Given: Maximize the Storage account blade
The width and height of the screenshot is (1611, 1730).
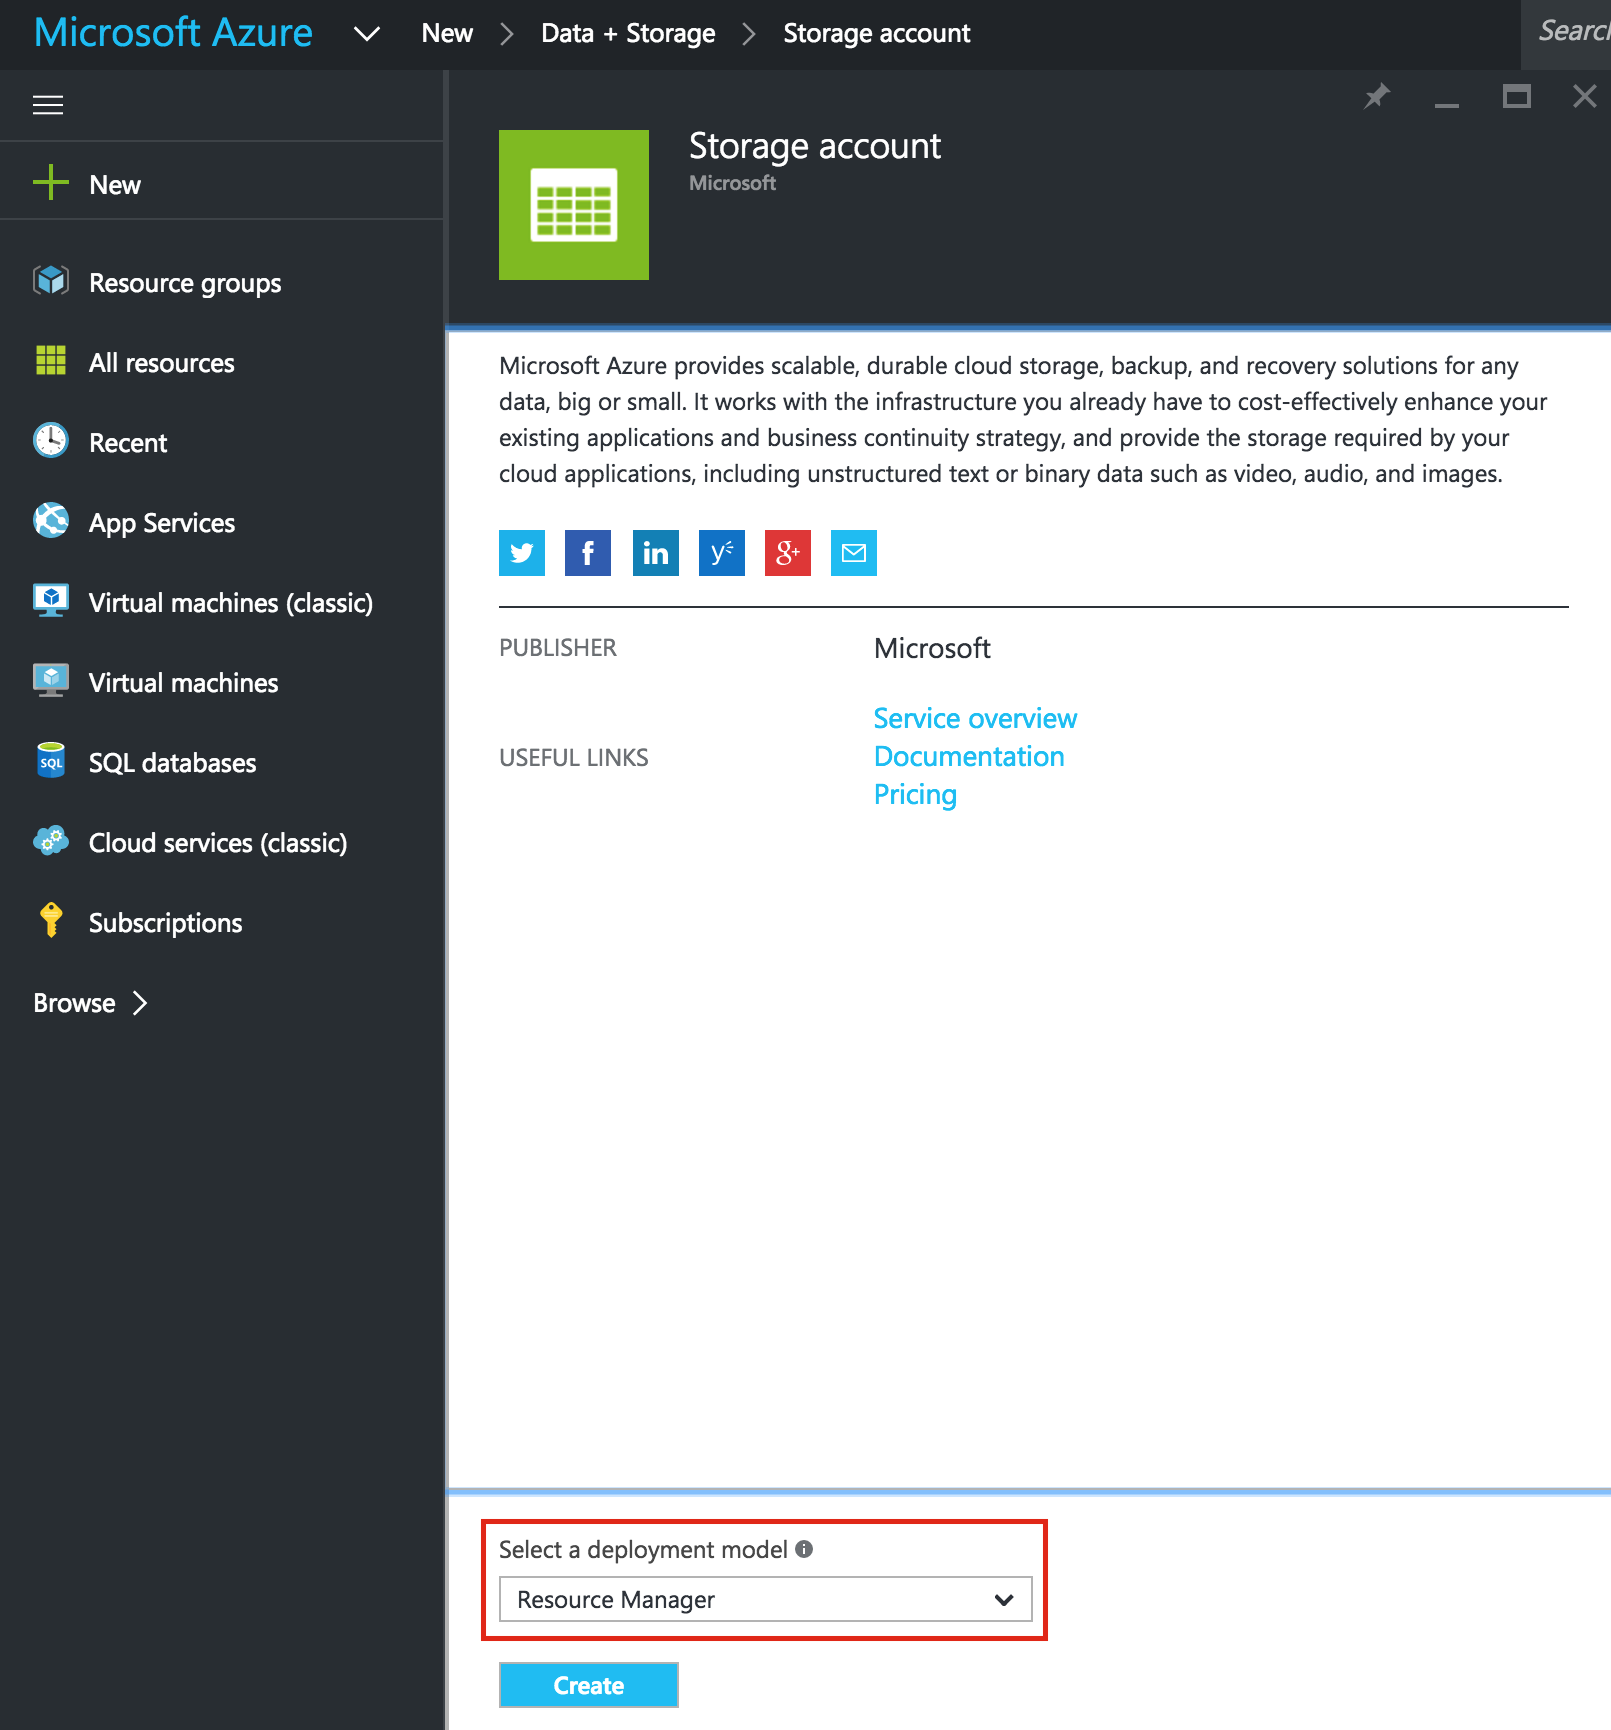Looking at the screenshot, I should [1517, 96].
